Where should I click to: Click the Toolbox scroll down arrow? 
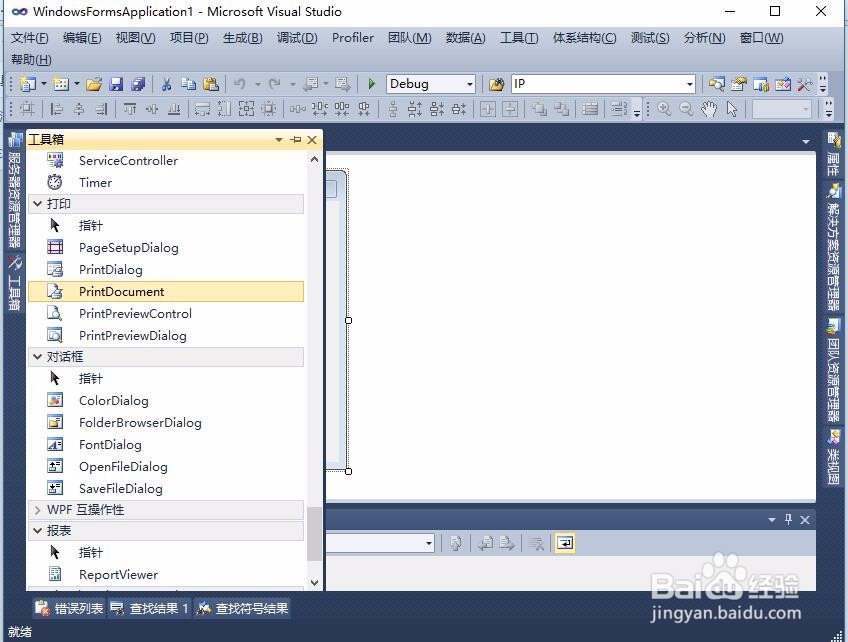pos(314,583)
